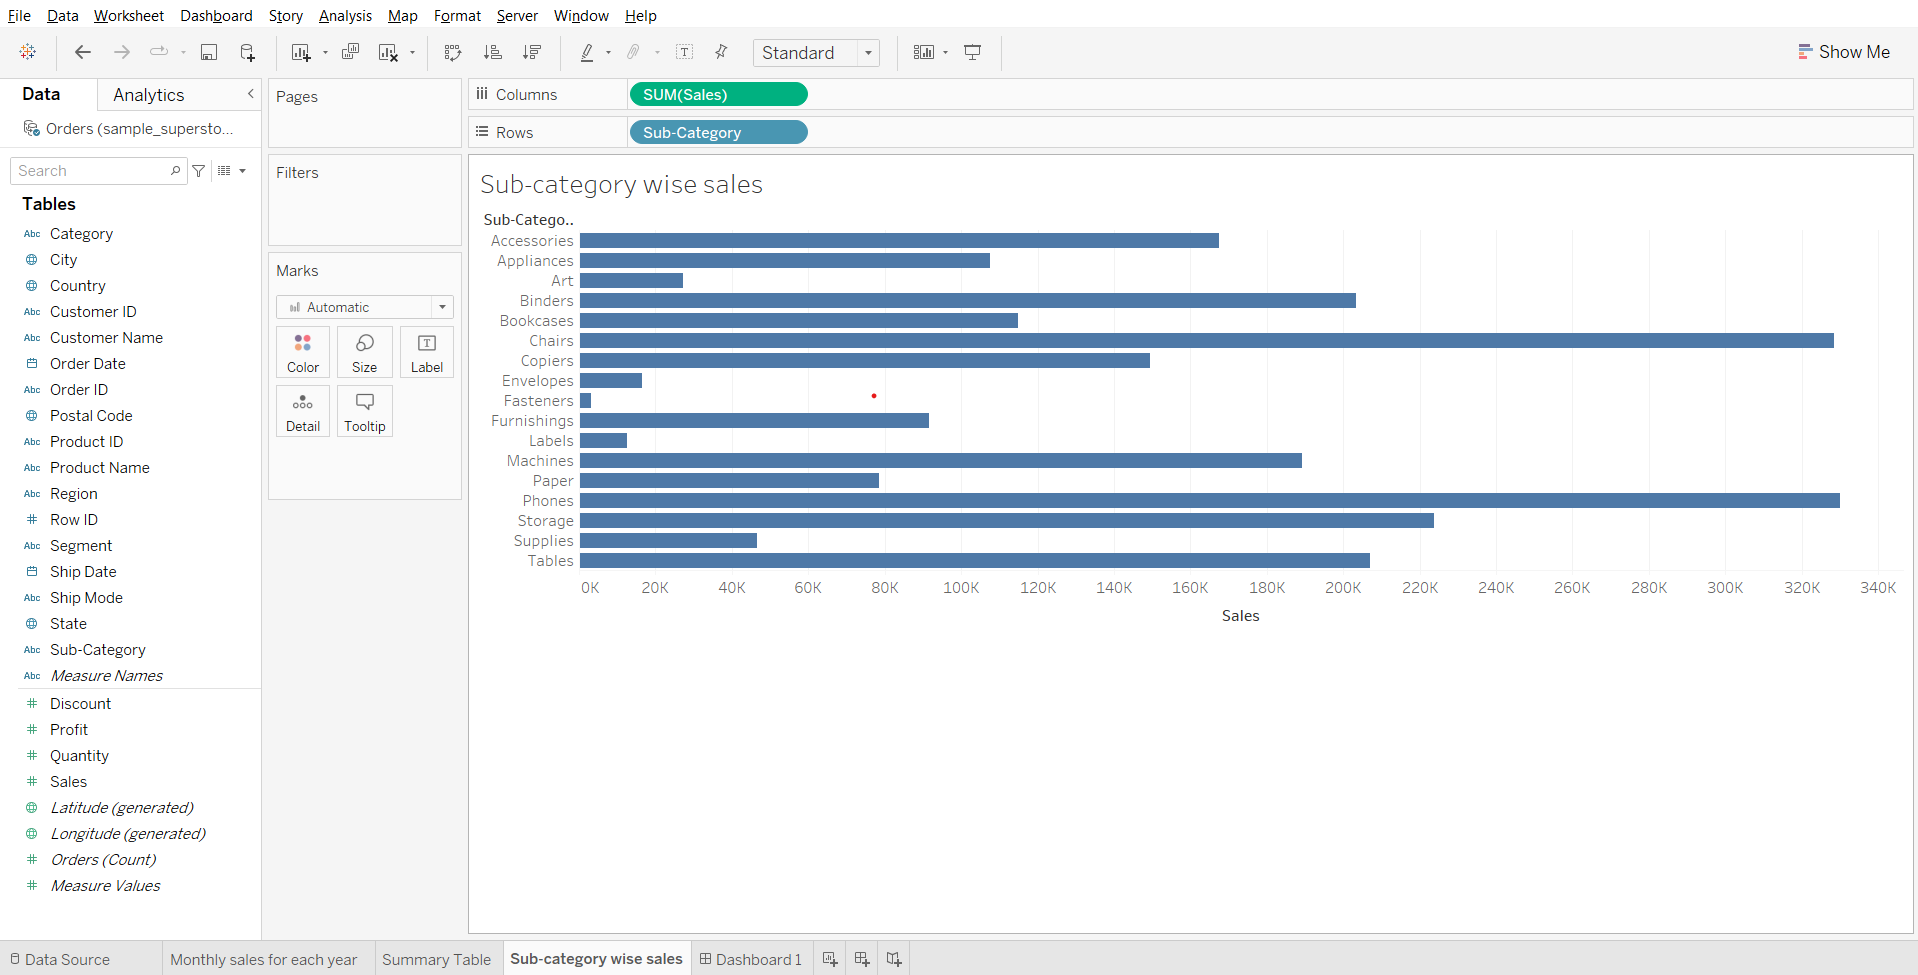1918x975 pixels.
Task: Sort bars descending via toolbar icon
Action: [x=532, y=52]
